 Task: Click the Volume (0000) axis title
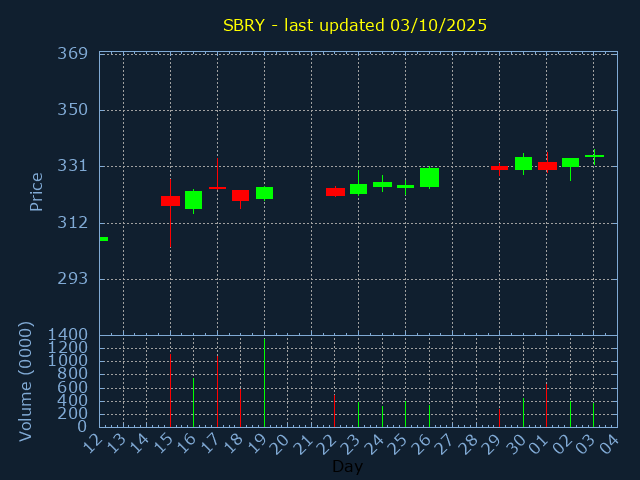click(x=26, y=381)
